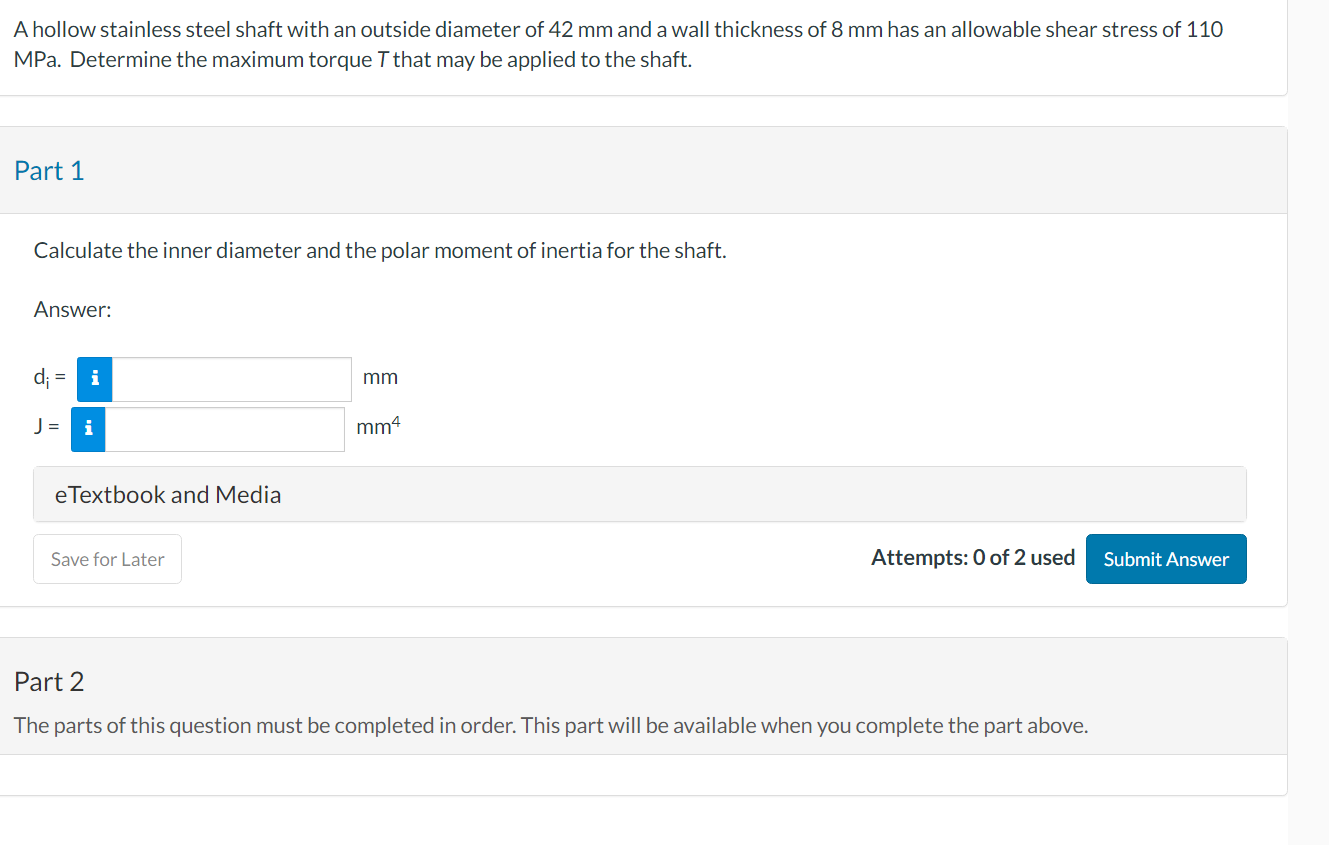Click the mm unit label after d_i
Image resolution: width=1329 pixels, height=845 pixels.
[x=380, y=378]
